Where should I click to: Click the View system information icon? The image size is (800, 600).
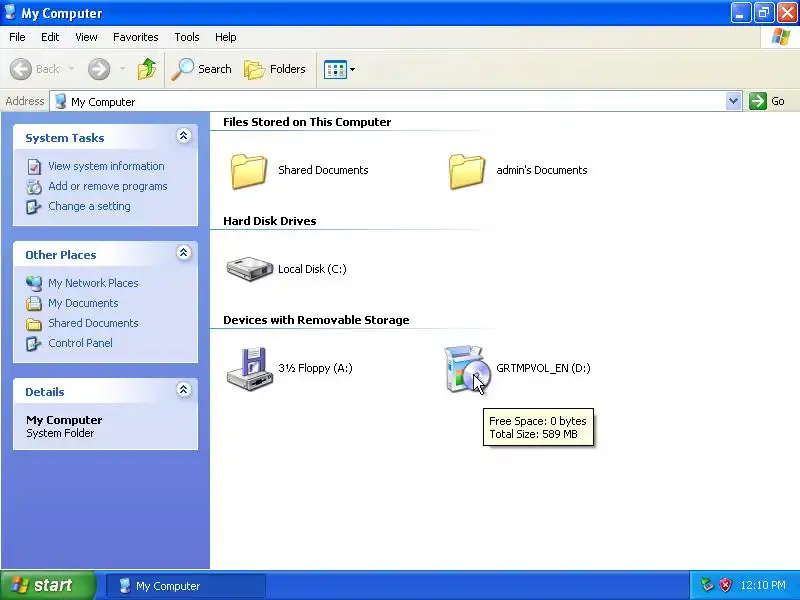tap(34, 166)
